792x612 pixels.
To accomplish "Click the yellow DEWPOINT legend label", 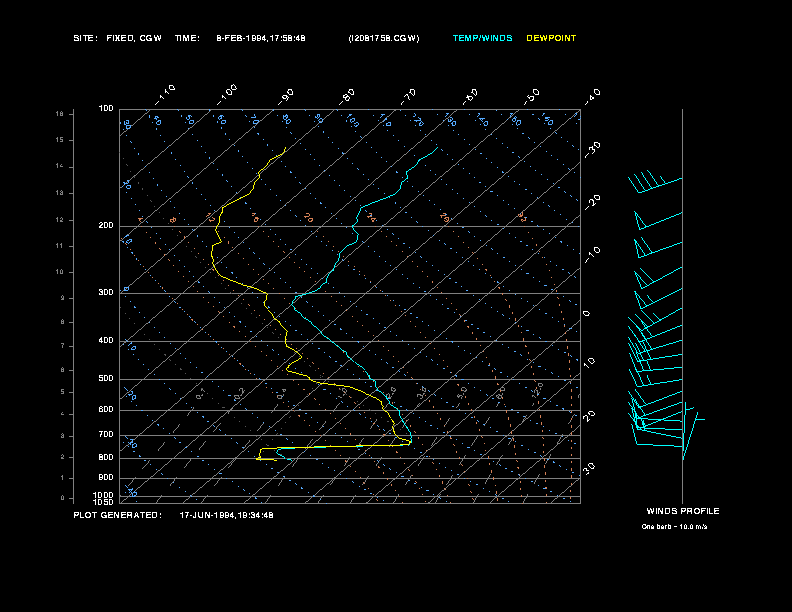I will point(551,38).
